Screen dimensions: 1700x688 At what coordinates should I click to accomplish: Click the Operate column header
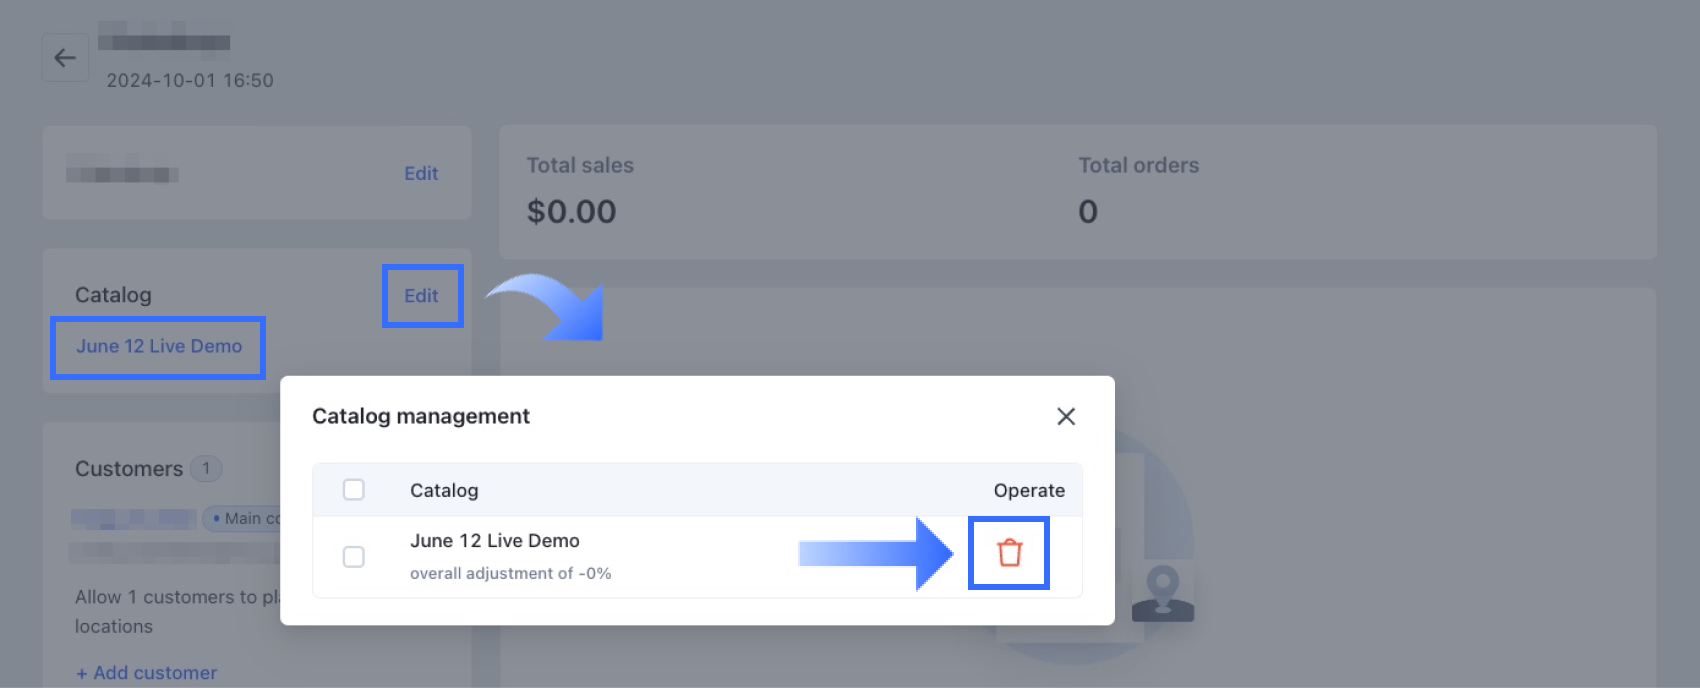click(x=1029, y=491)
